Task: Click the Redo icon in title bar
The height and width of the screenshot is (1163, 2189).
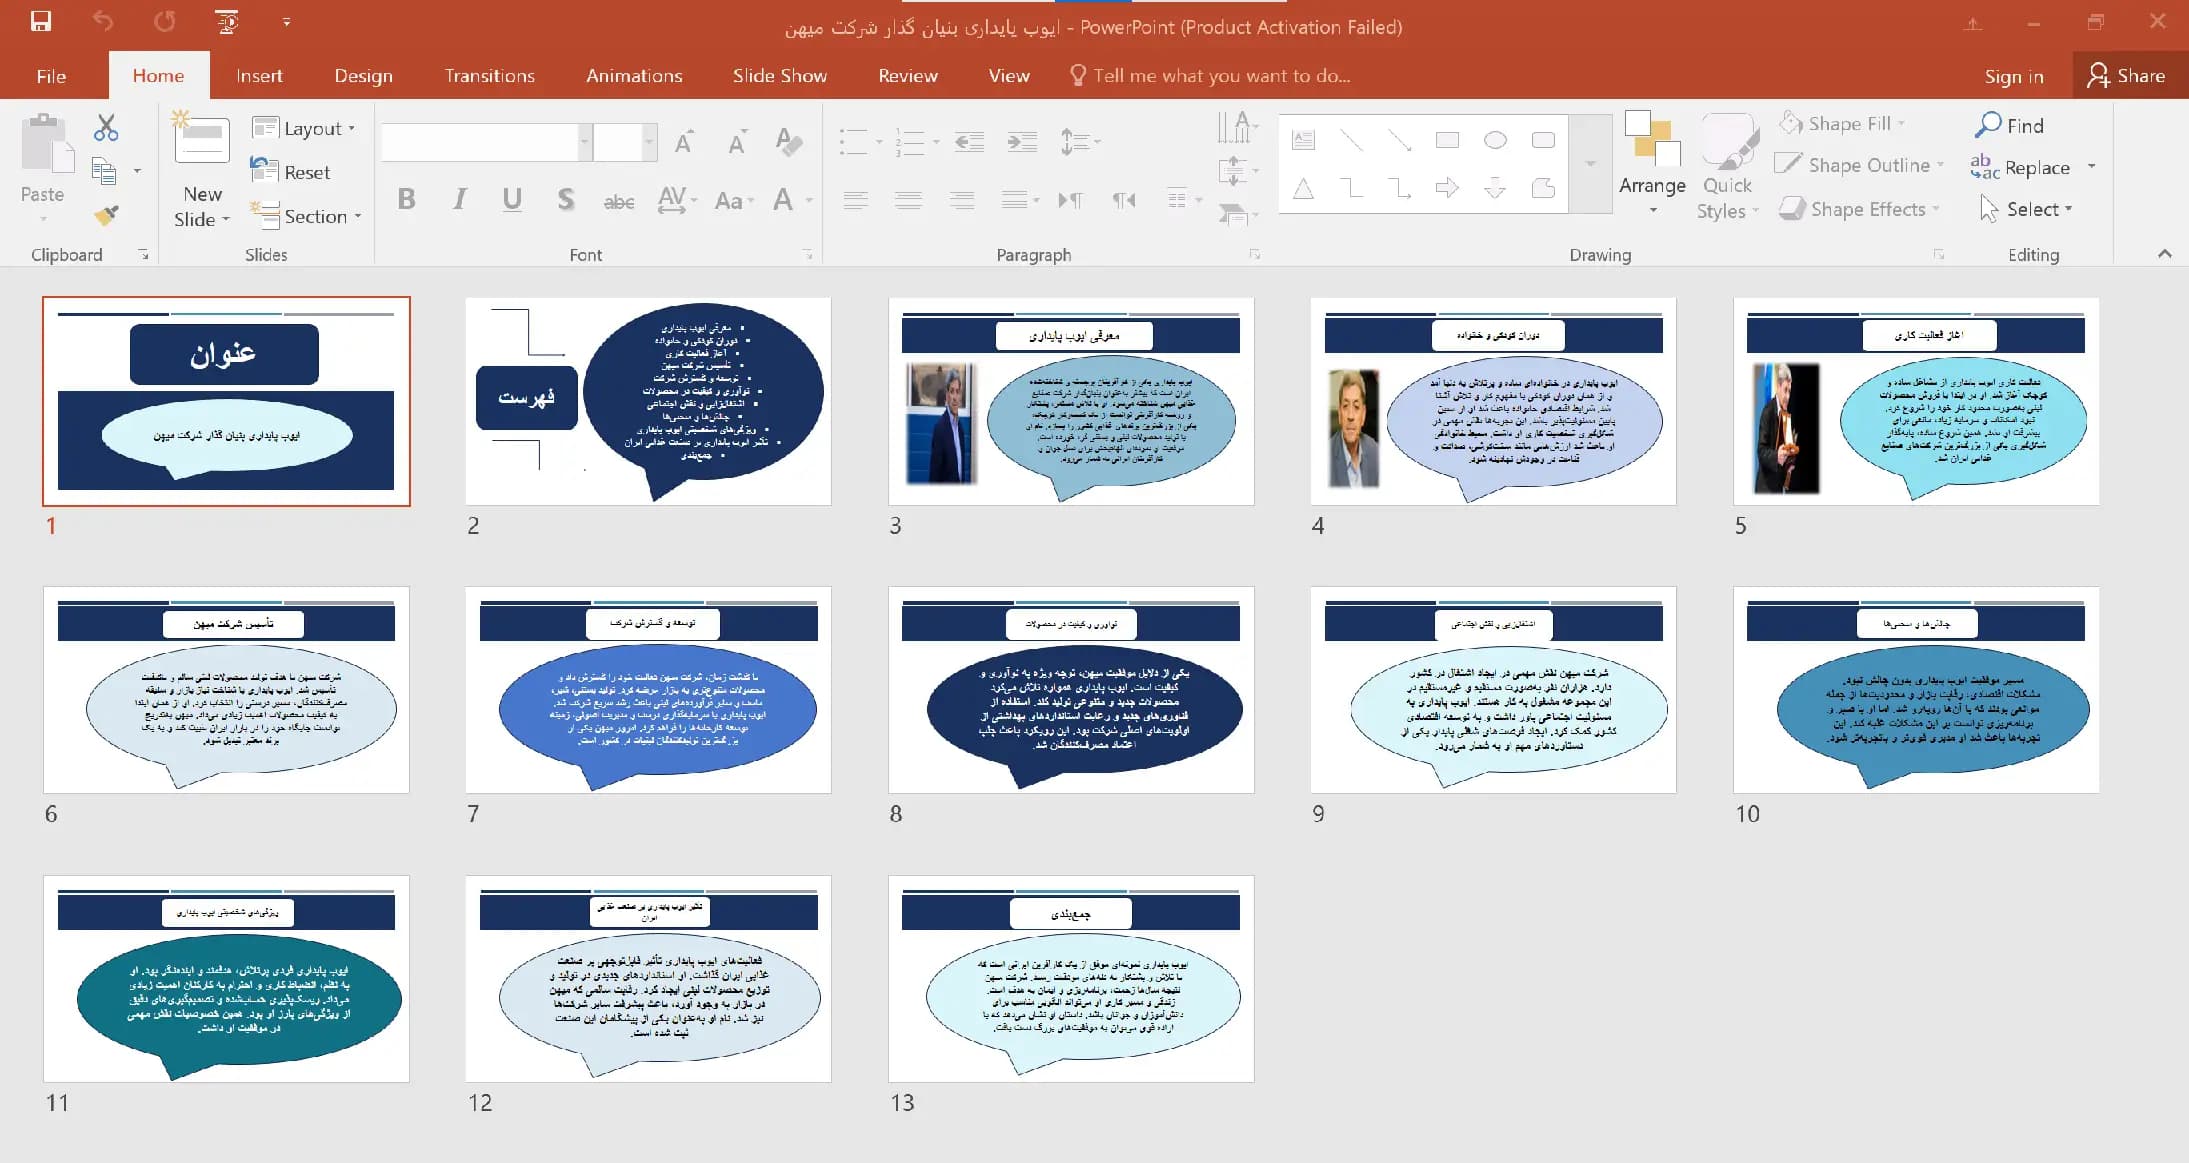Action: [x=165, y=21]
